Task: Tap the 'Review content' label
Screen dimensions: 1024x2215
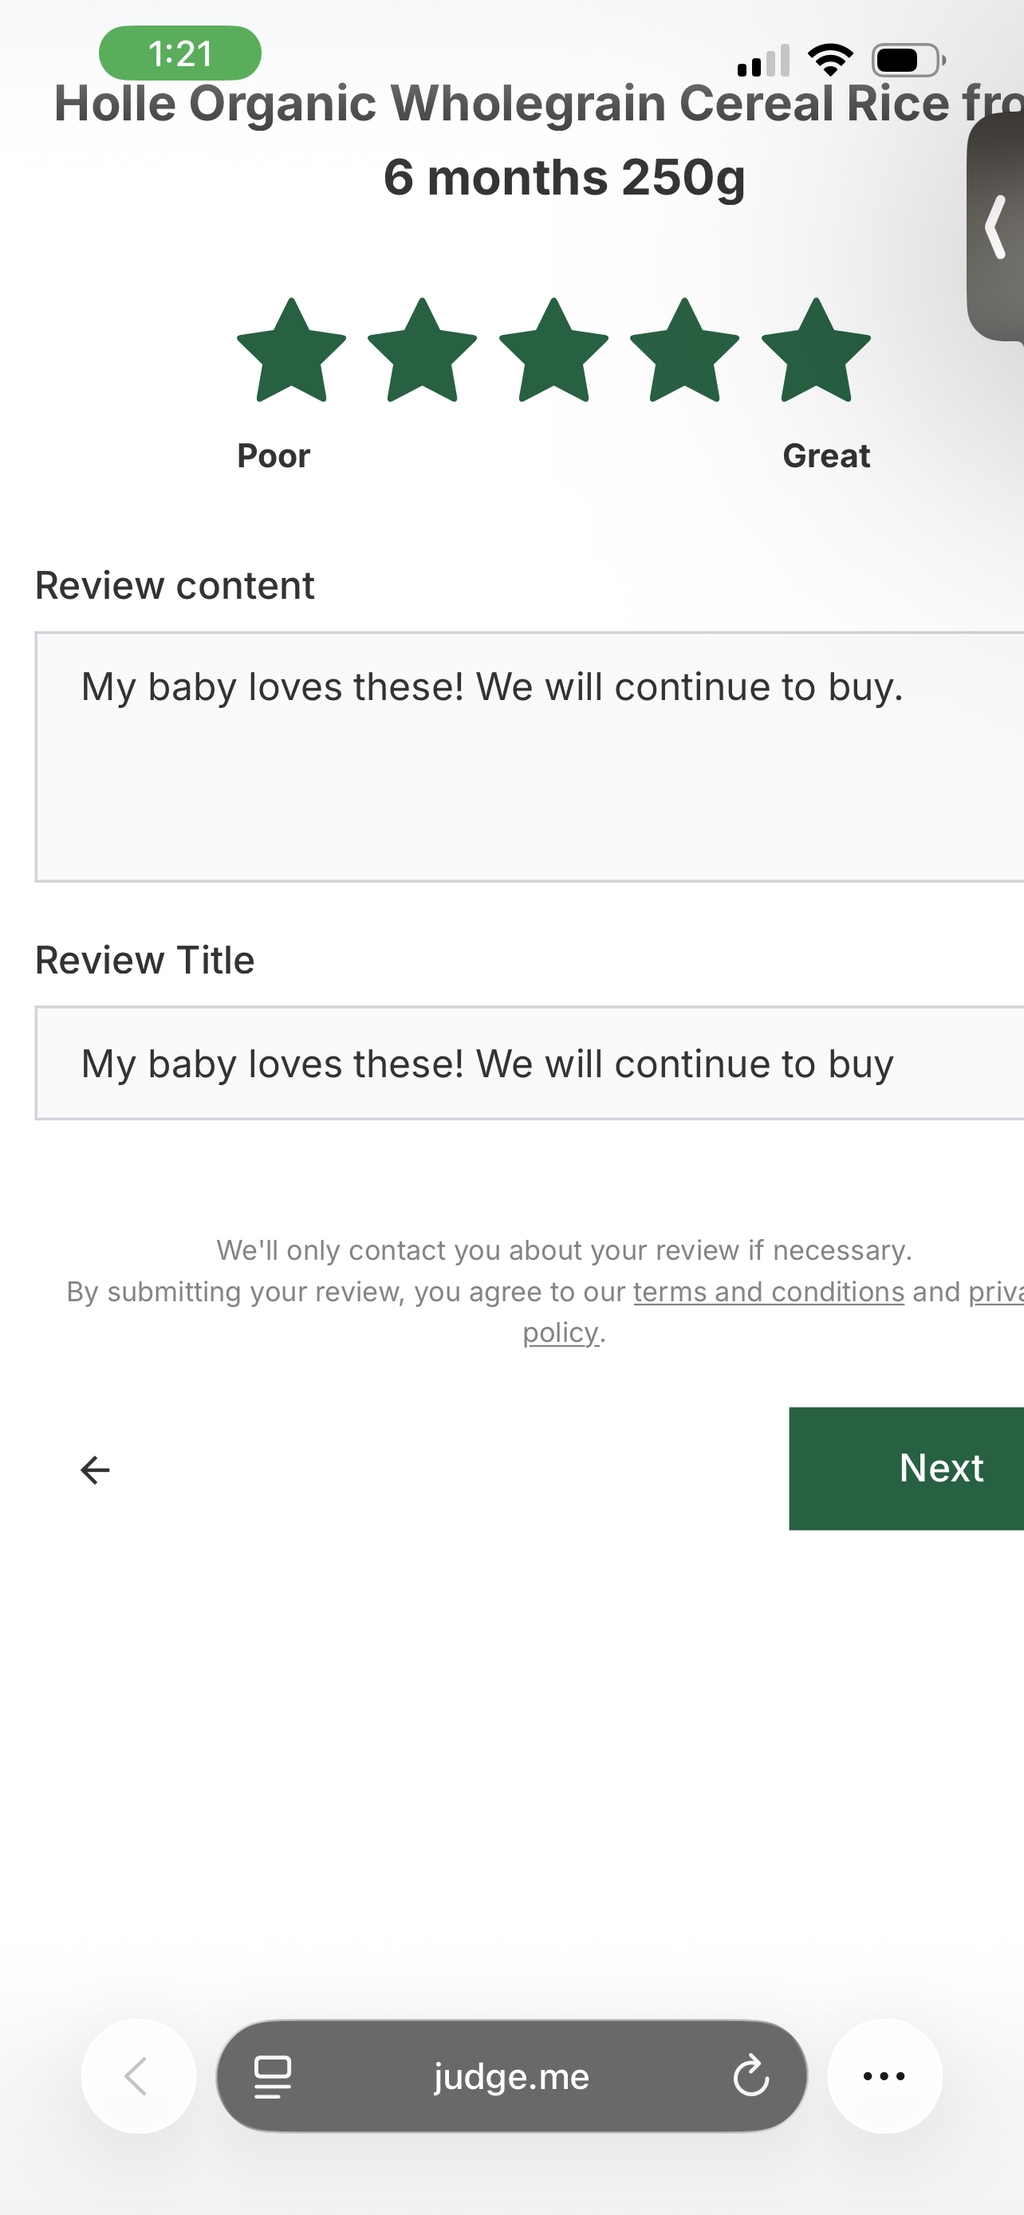Action: tap(175, 586)
